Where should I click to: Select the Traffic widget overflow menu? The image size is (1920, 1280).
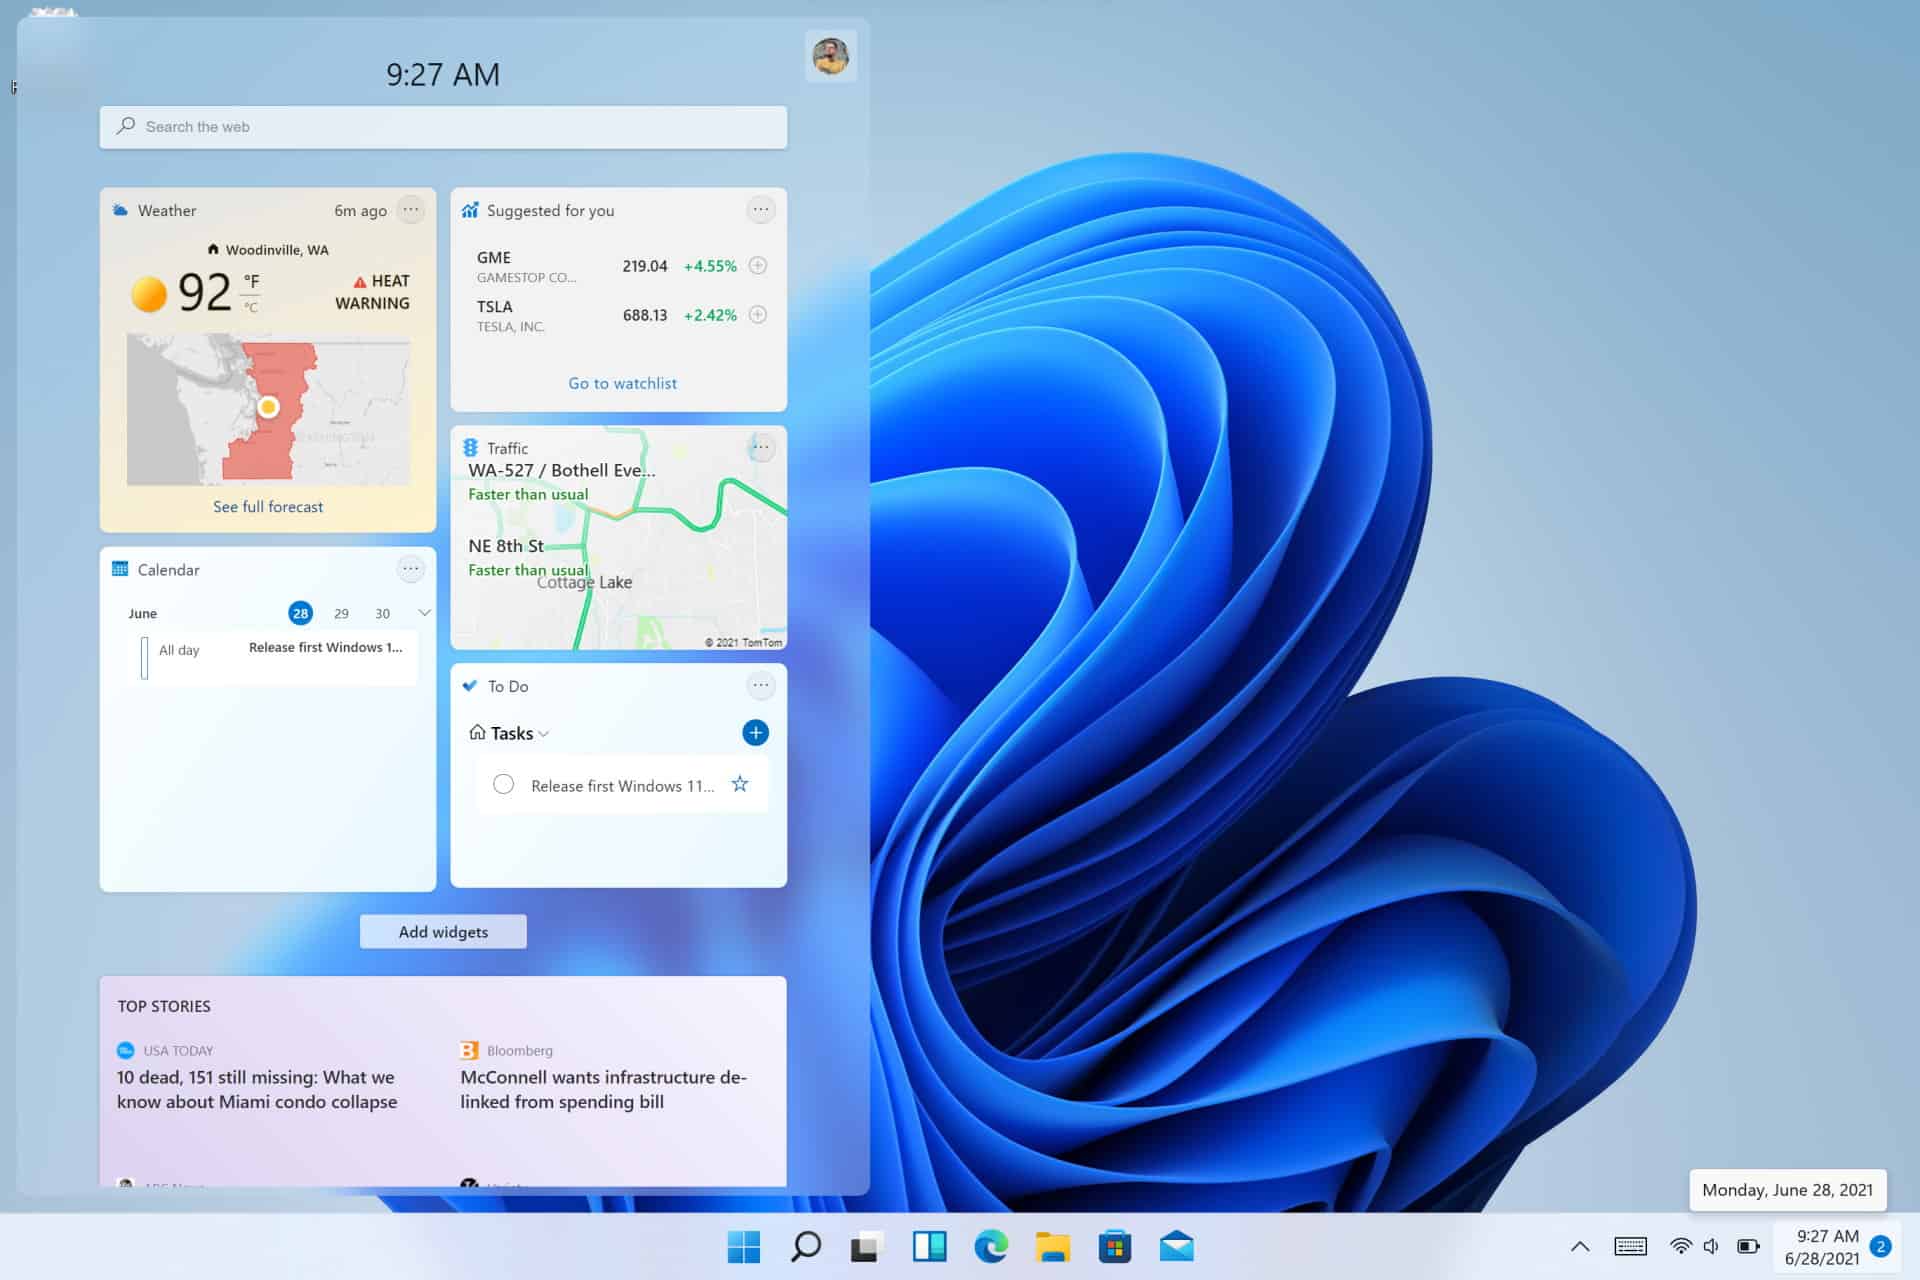pyautogui.click(x=760, y=446)
